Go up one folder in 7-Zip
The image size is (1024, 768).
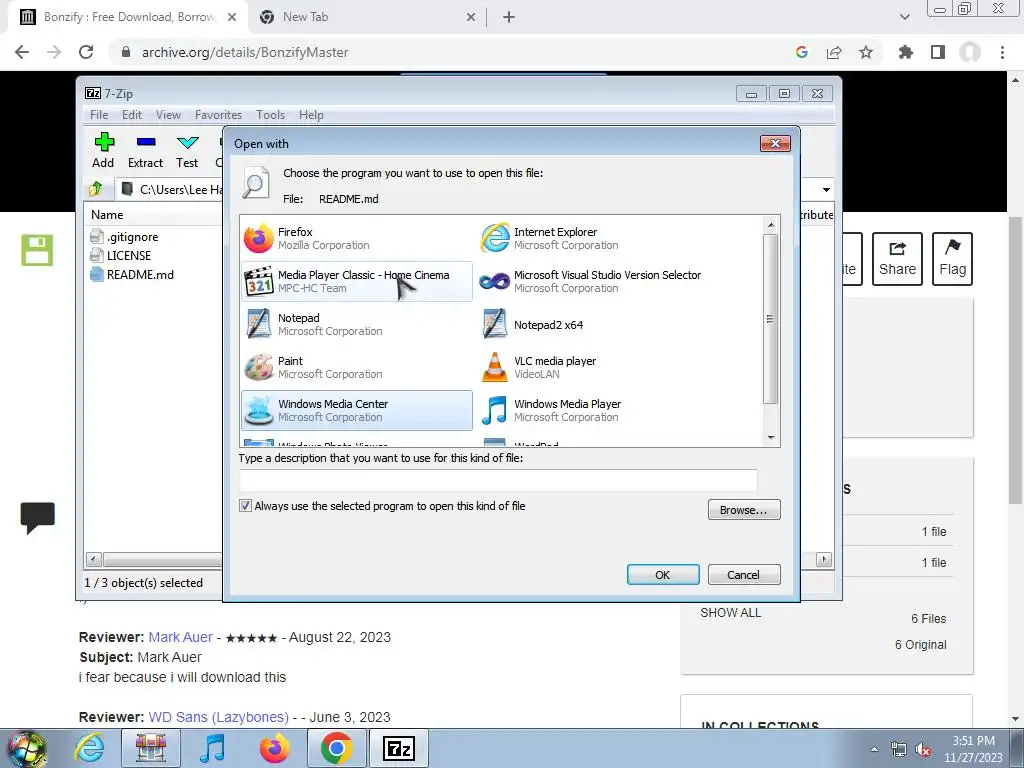pyautogui.click(x=96, y=189)
